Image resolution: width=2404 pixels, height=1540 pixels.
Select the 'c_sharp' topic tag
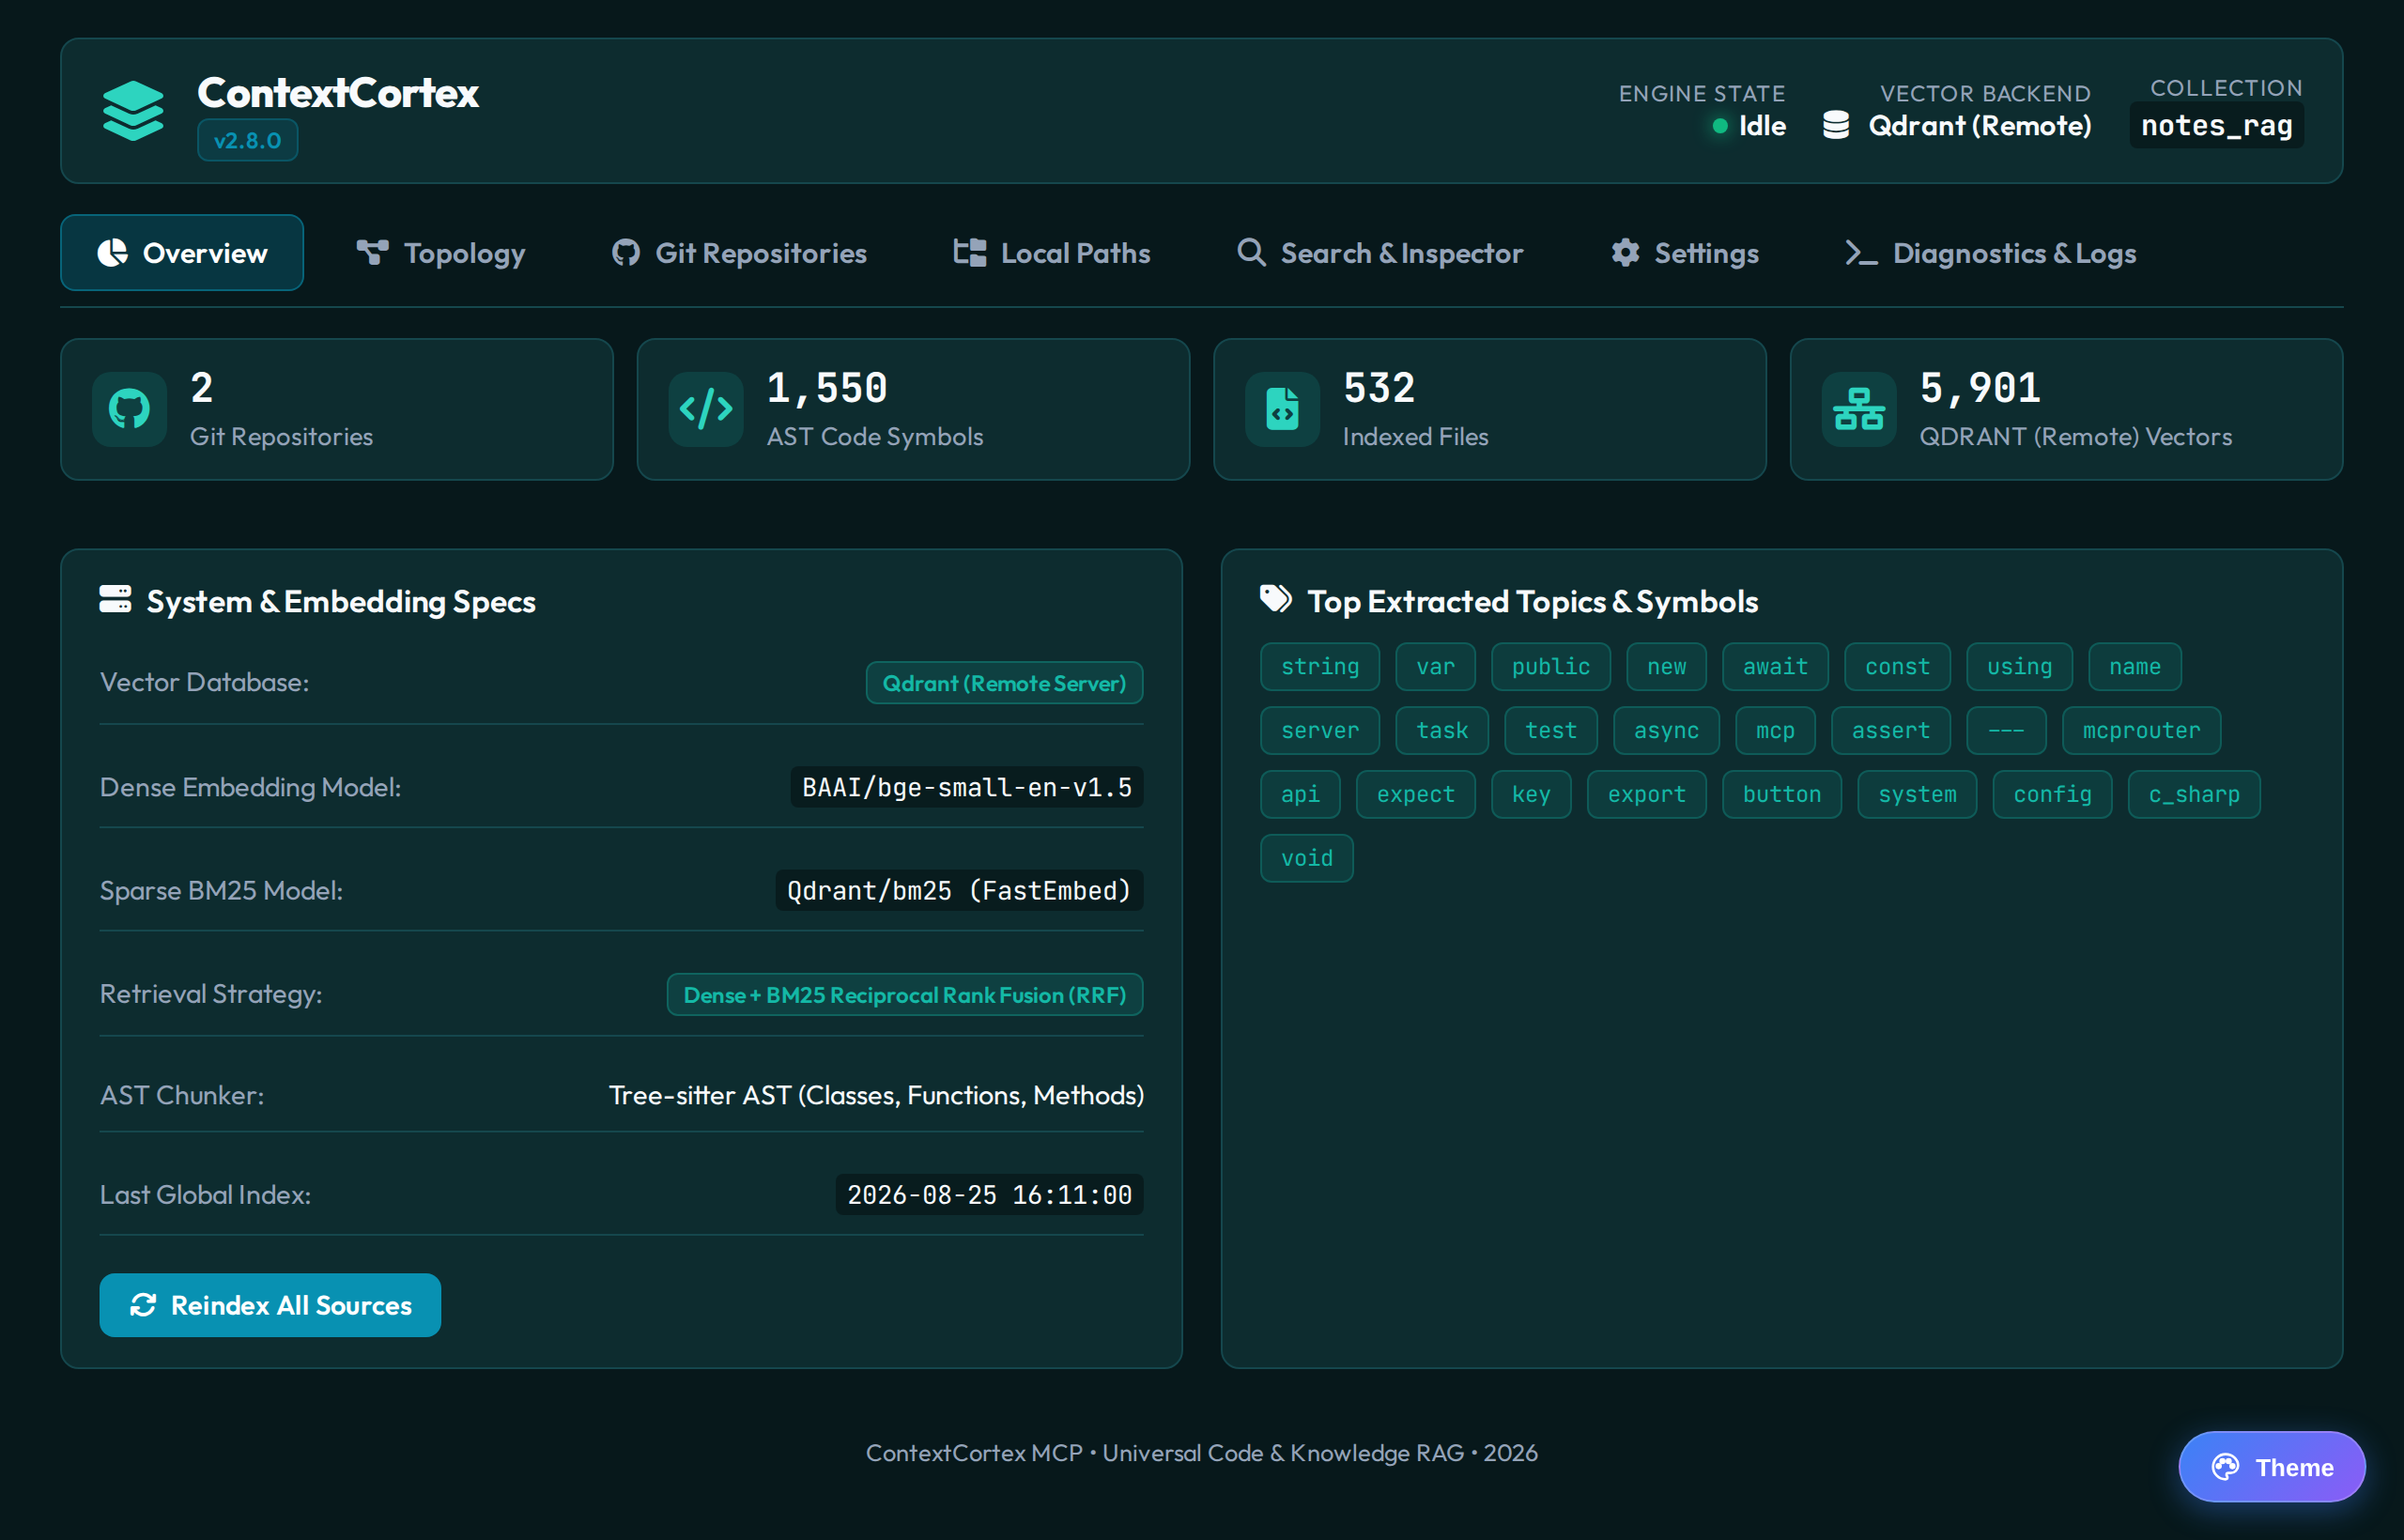pyautogui.click(x=2194, y=795)
